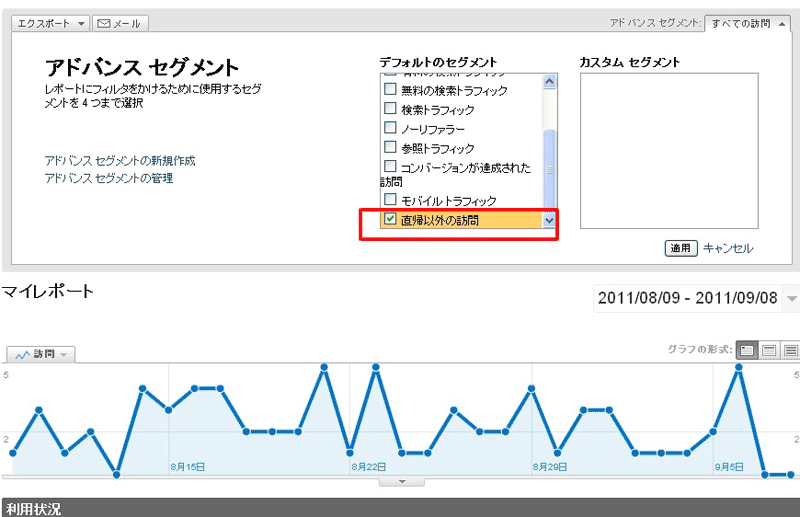
Task: Enable the ノーリファラー segment checkbox
Action: (391, 129)
